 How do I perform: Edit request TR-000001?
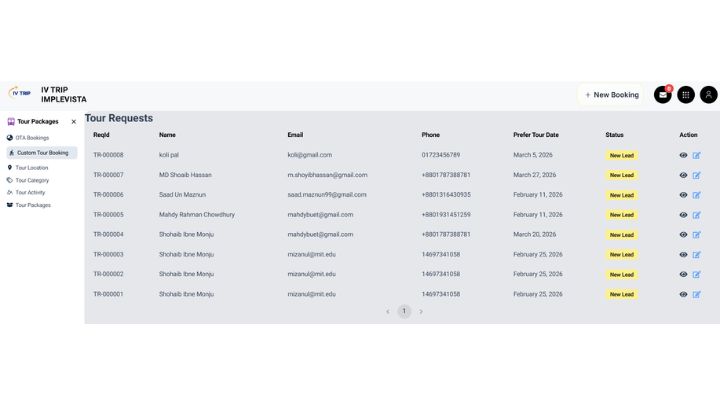click(697, 295)
